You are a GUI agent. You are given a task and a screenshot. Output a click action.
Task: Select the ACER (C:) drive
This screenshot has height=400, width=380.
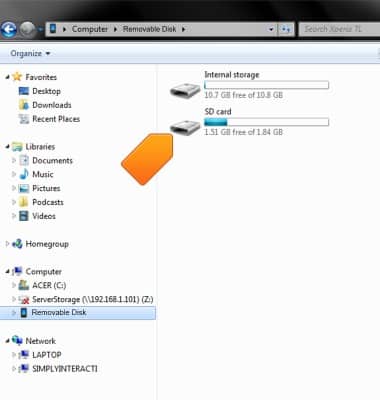49,286
